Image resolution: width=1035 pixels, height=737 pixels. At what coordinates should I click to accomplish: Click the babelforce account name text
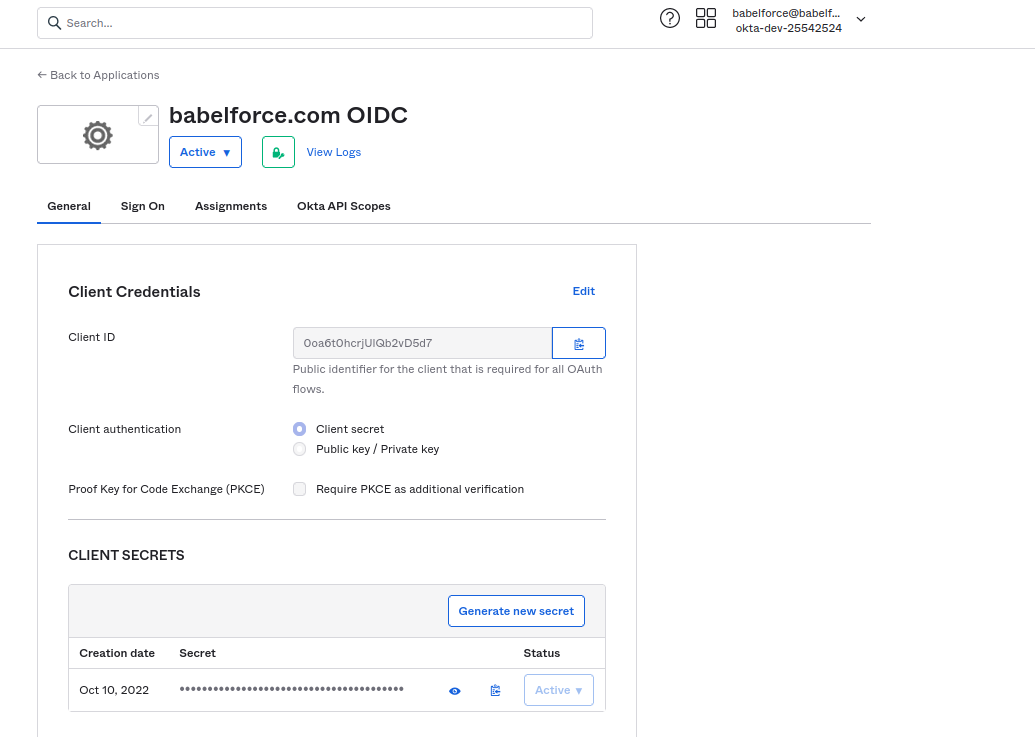(786, 13)
